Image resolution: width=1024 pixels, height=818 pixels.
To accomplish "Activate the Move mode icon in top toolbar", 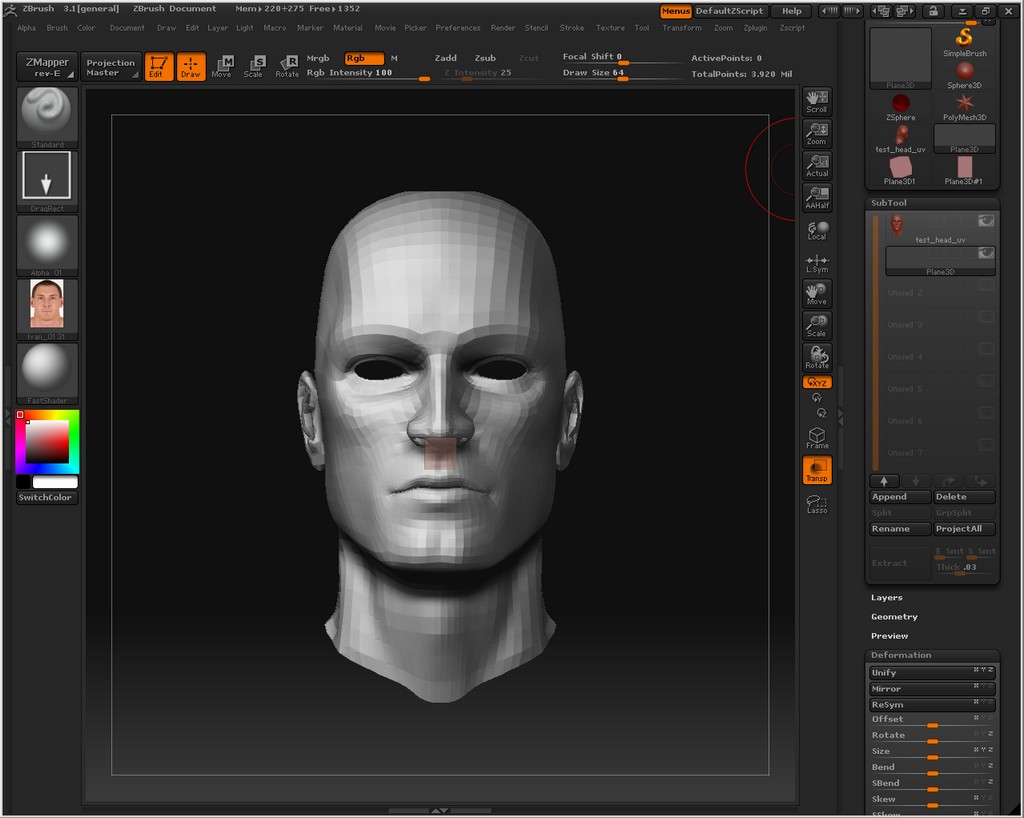I will click(222, 66).
